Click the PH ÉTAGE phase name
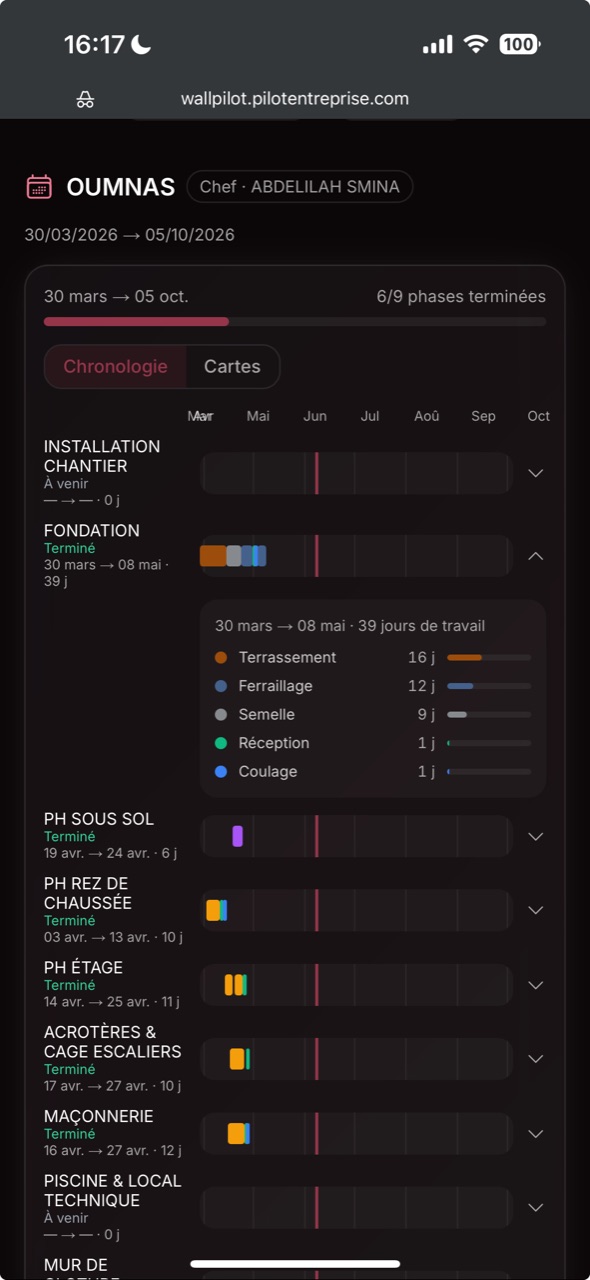The height and width of the screenshot is (1280, 590). pos(83,968)
